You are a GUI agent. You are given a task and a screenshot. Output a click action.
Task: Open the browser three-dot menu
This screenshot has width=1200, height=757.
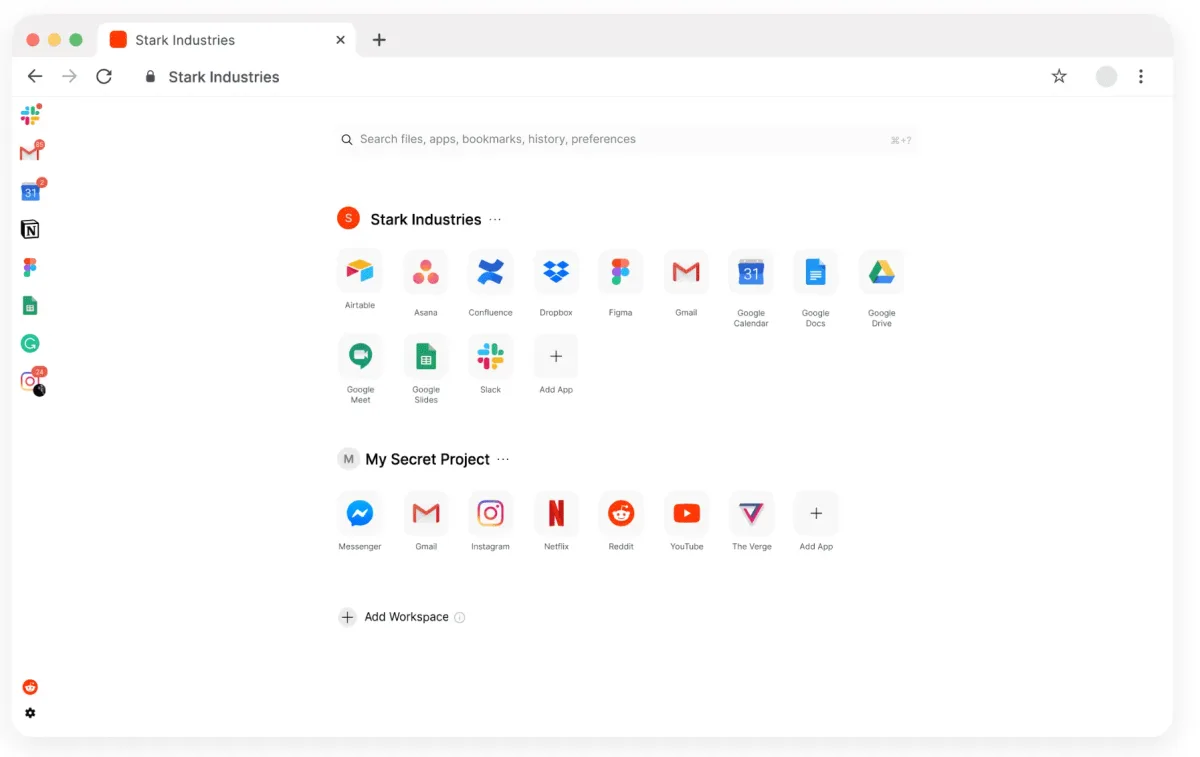1141,77
